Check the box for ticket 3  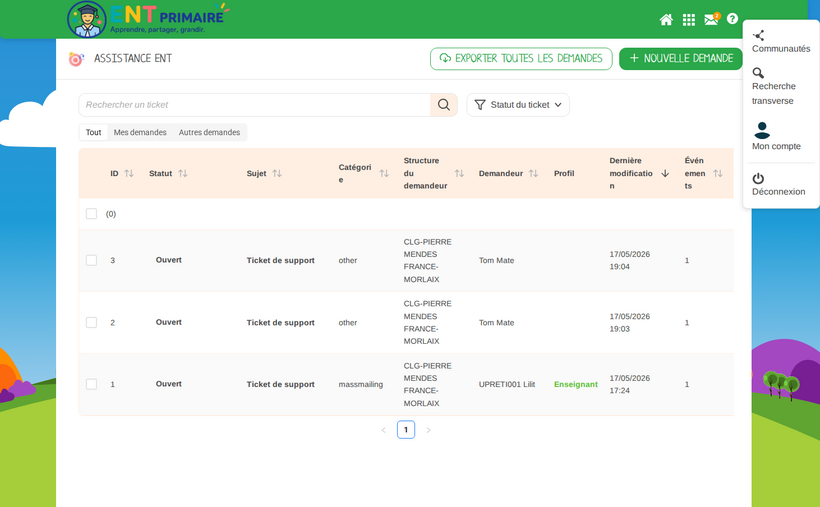[92, 260]
